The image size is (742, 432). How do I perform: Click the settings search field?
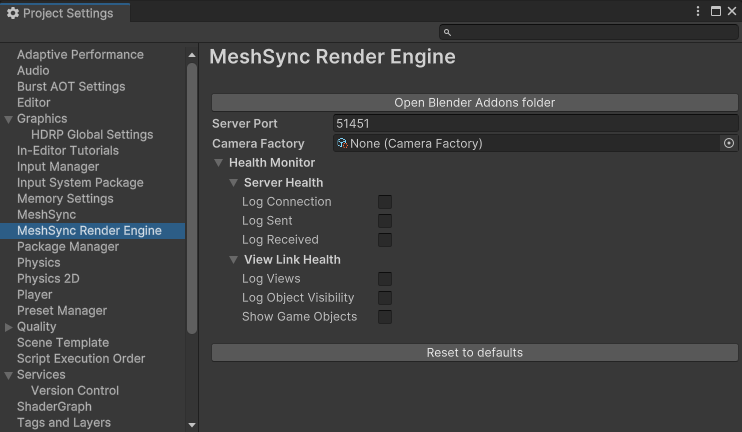tap(589, 33)
